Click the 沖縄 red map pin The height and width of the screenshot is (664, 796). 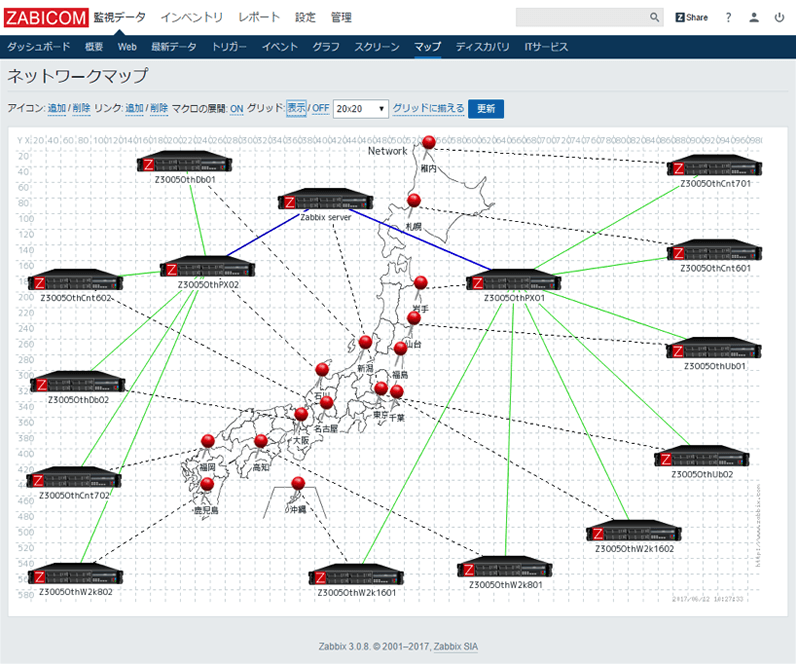tap(298, 483)
